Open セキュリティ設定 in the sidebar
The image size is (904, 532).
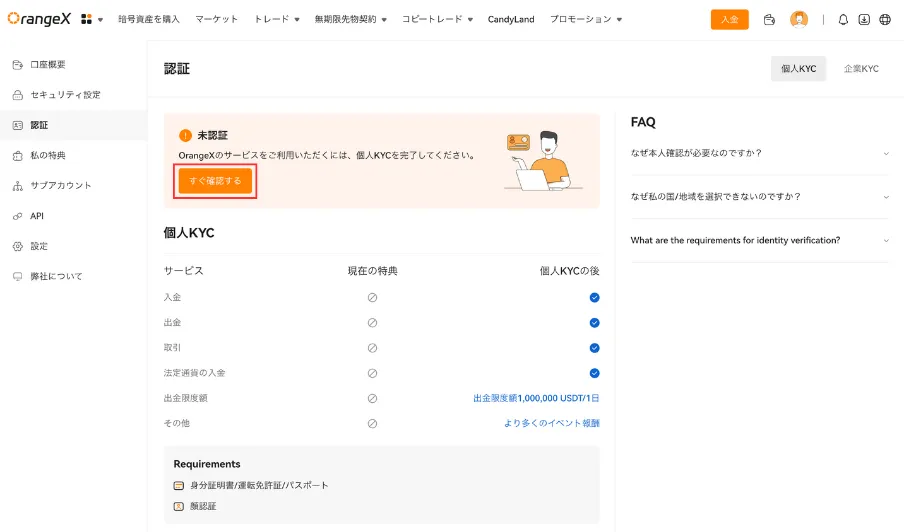click(x=73, y=95)
